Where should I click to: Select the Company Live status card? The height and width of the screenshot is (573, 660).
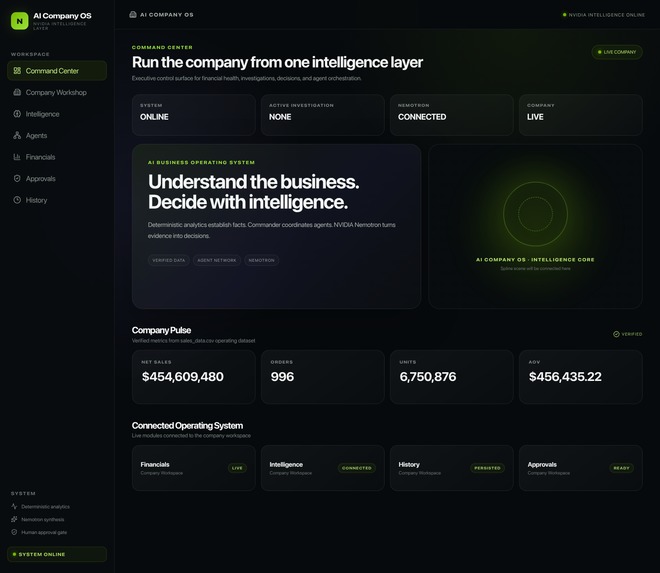pyautogui.click(x=581, y=115)
